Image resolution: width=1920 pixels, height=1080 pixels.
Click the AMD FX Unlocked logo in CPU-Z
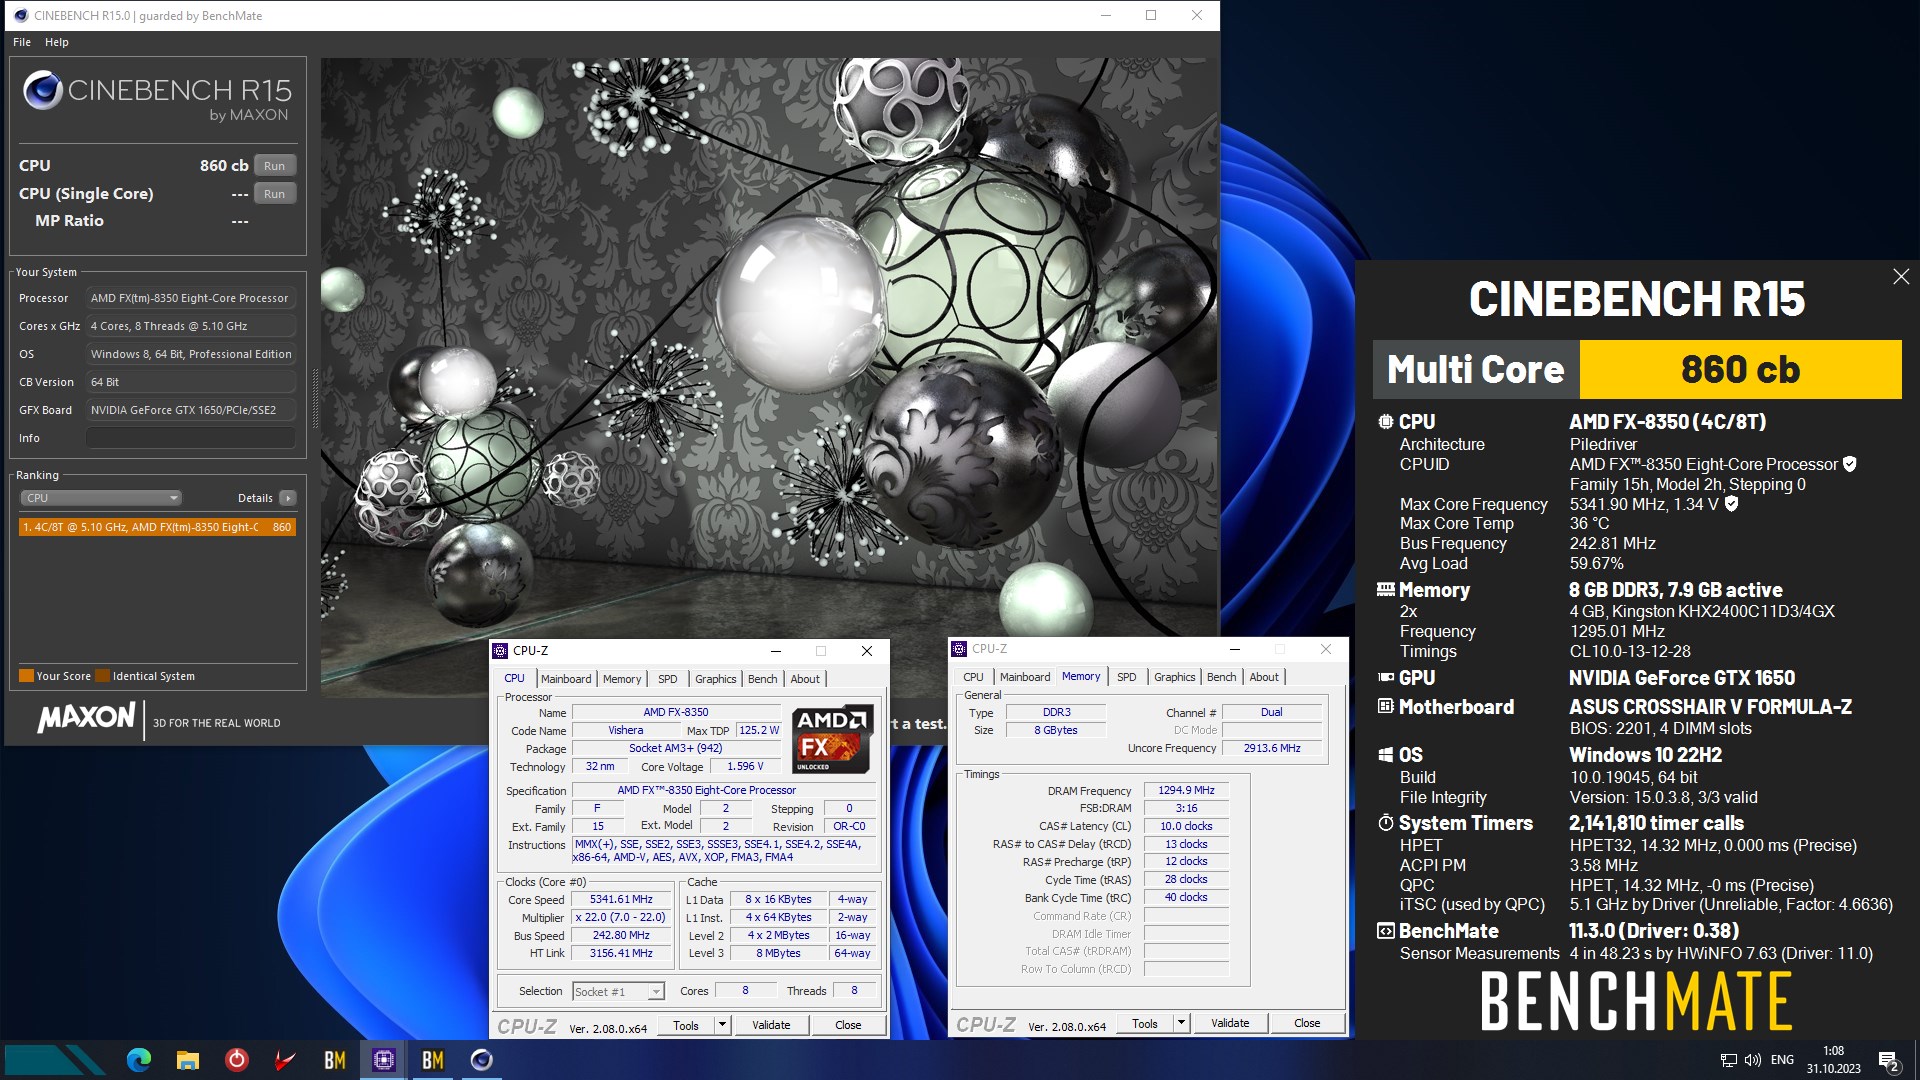(832, 739)
